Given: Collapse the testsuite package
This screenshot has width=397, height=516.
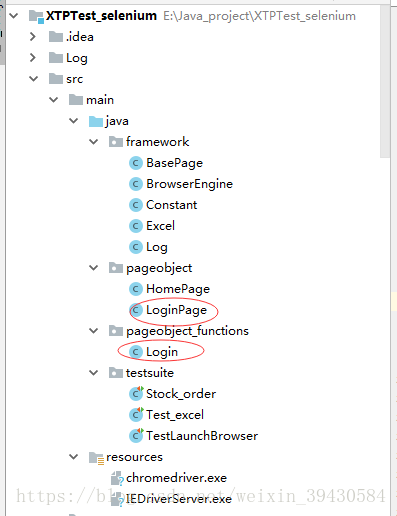Looking at the screenshot, I should pos(94,373).
